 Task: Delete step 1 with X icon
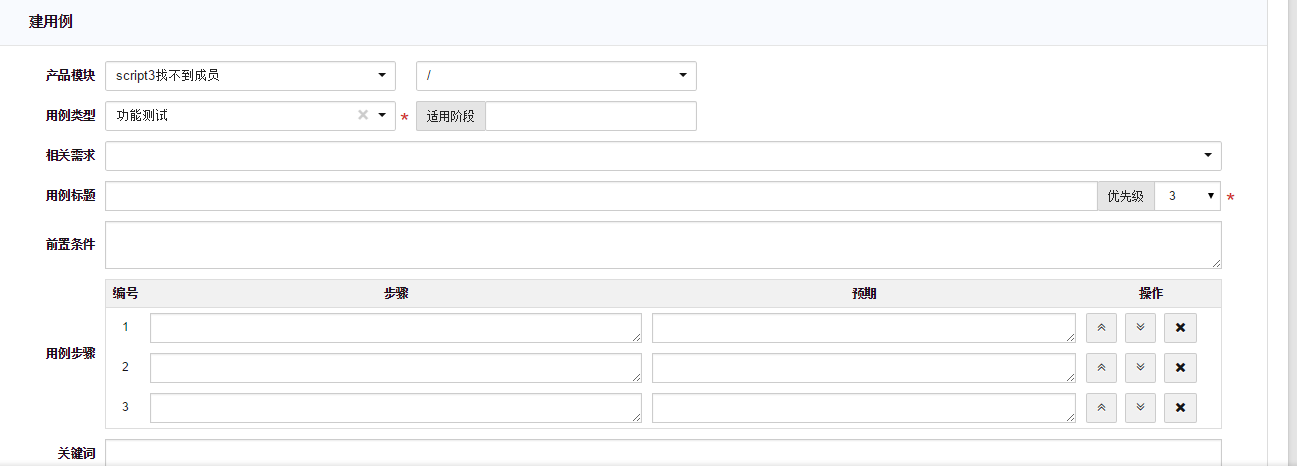[x=1180, y=328]
